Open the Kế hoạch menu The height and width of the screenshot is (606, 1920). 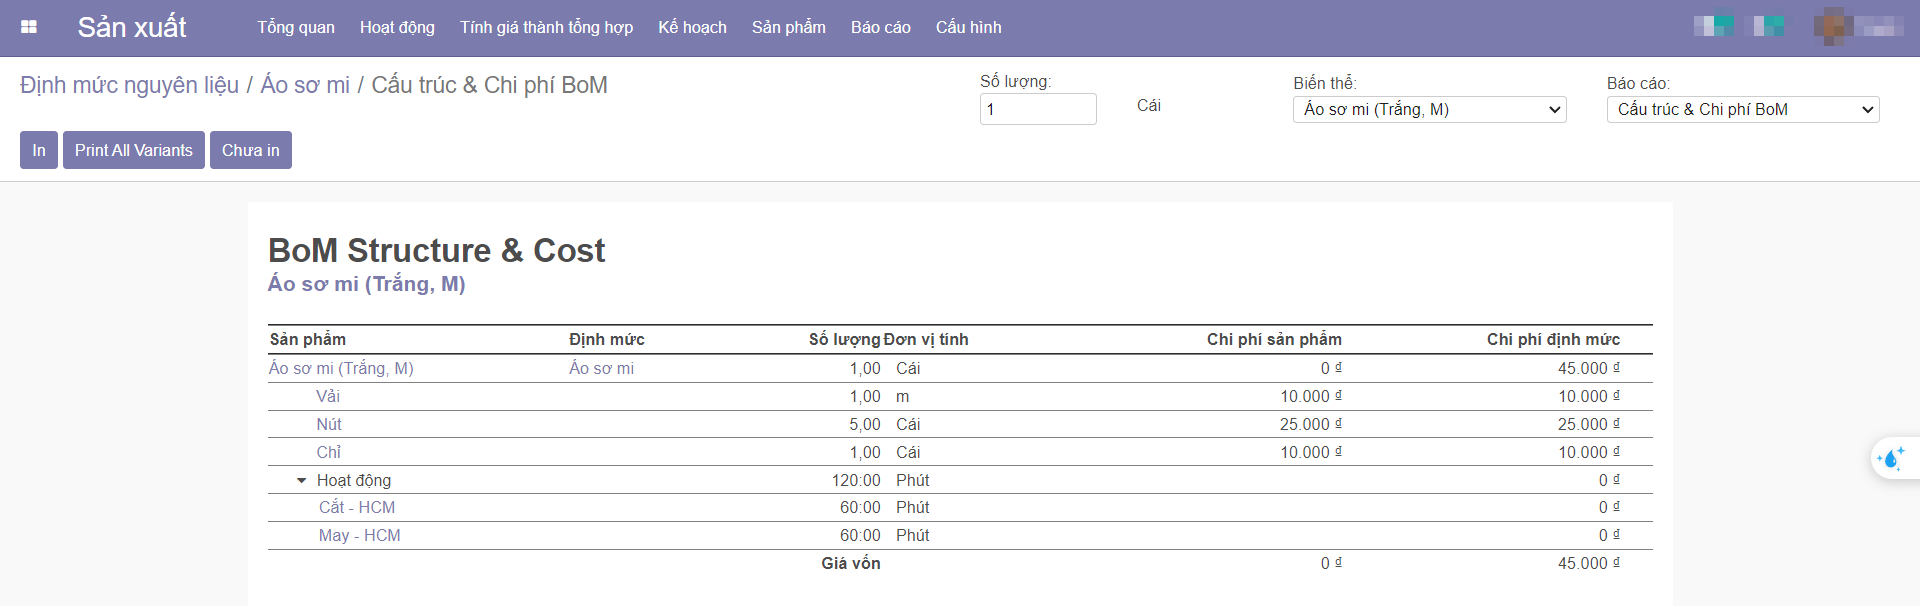click(x=692, y=27)
